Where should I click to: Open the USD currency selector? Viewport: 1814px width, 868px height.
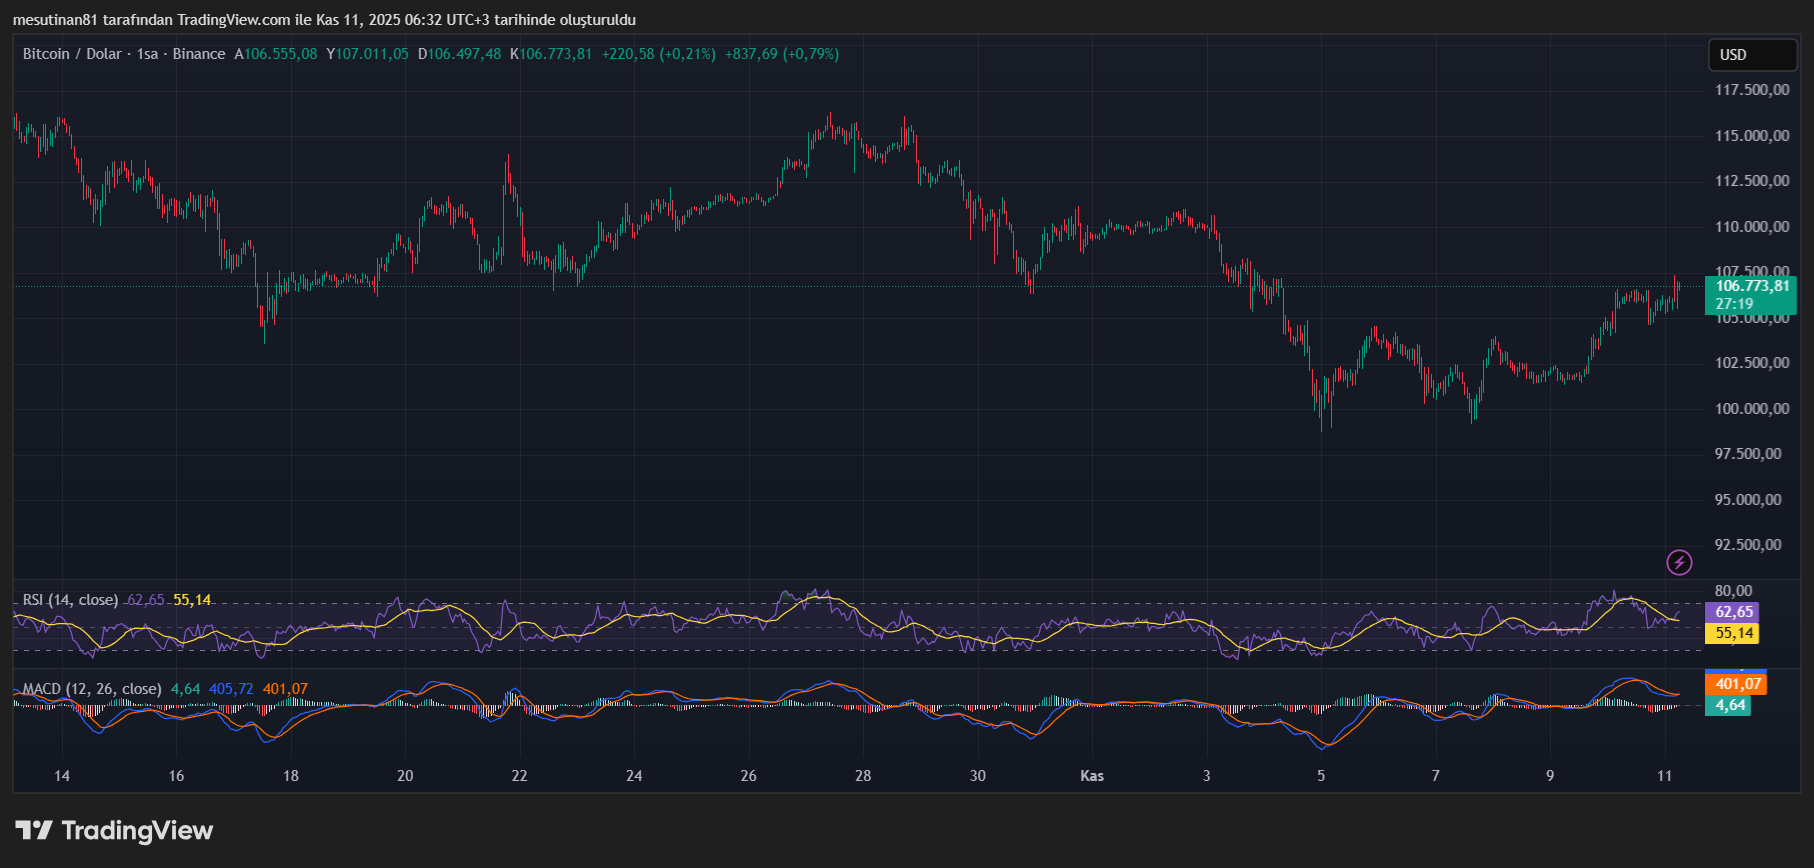[x=1751, y=55]
